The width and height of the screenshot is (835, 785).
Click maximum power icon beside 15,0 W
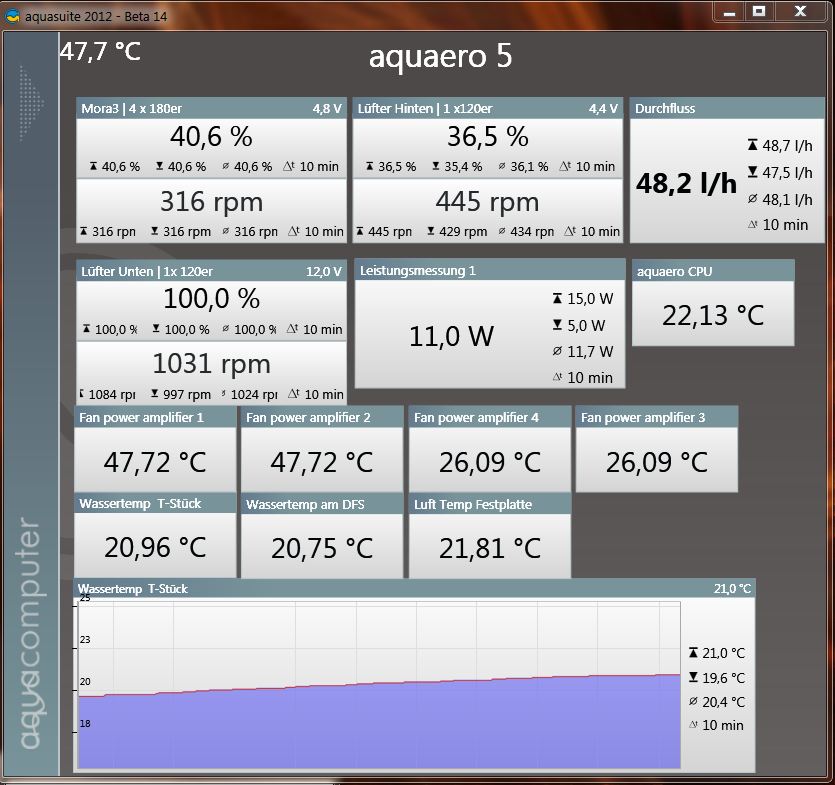557,299
